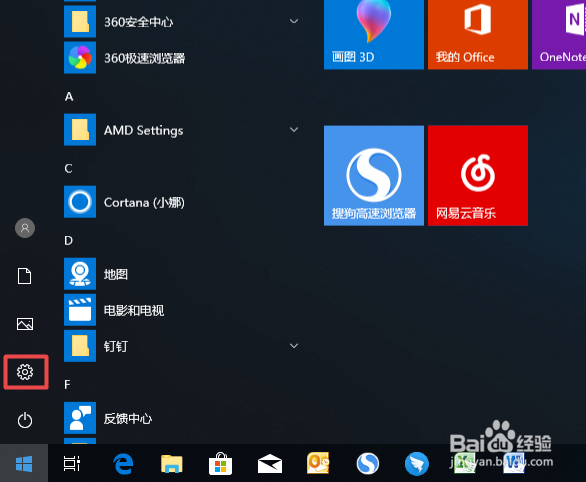Open Outlook from taskbar
Image resolution: width=586 pixels, height=482 pixels.
tap(318, 463)
